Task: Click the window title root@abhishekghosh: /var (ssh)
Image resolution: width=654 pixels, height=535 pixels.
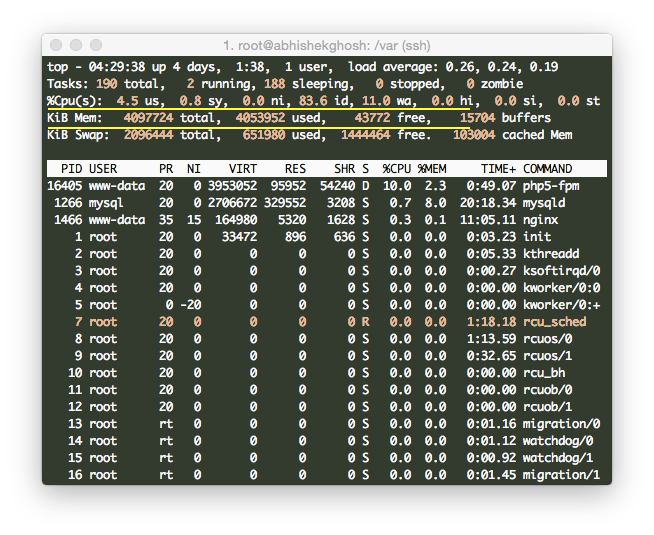Action: pos(327,45)
